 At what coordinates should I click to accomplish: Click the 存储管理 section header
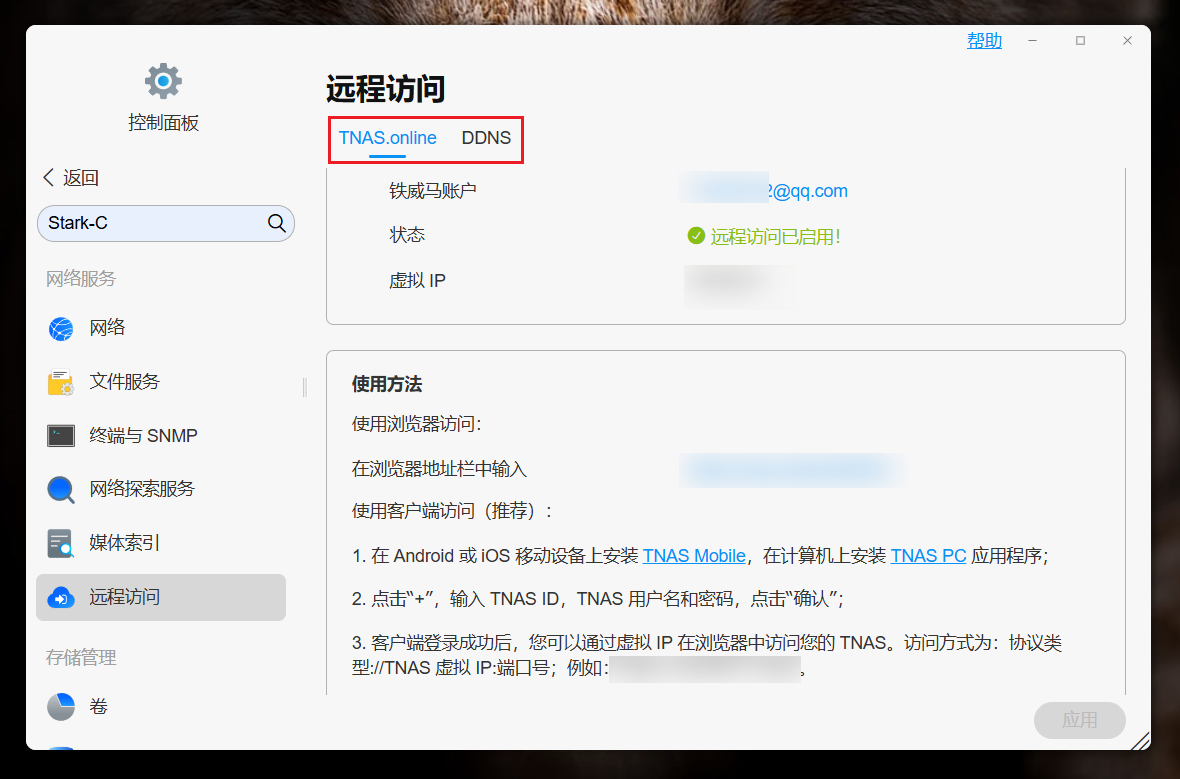point(81,658)
